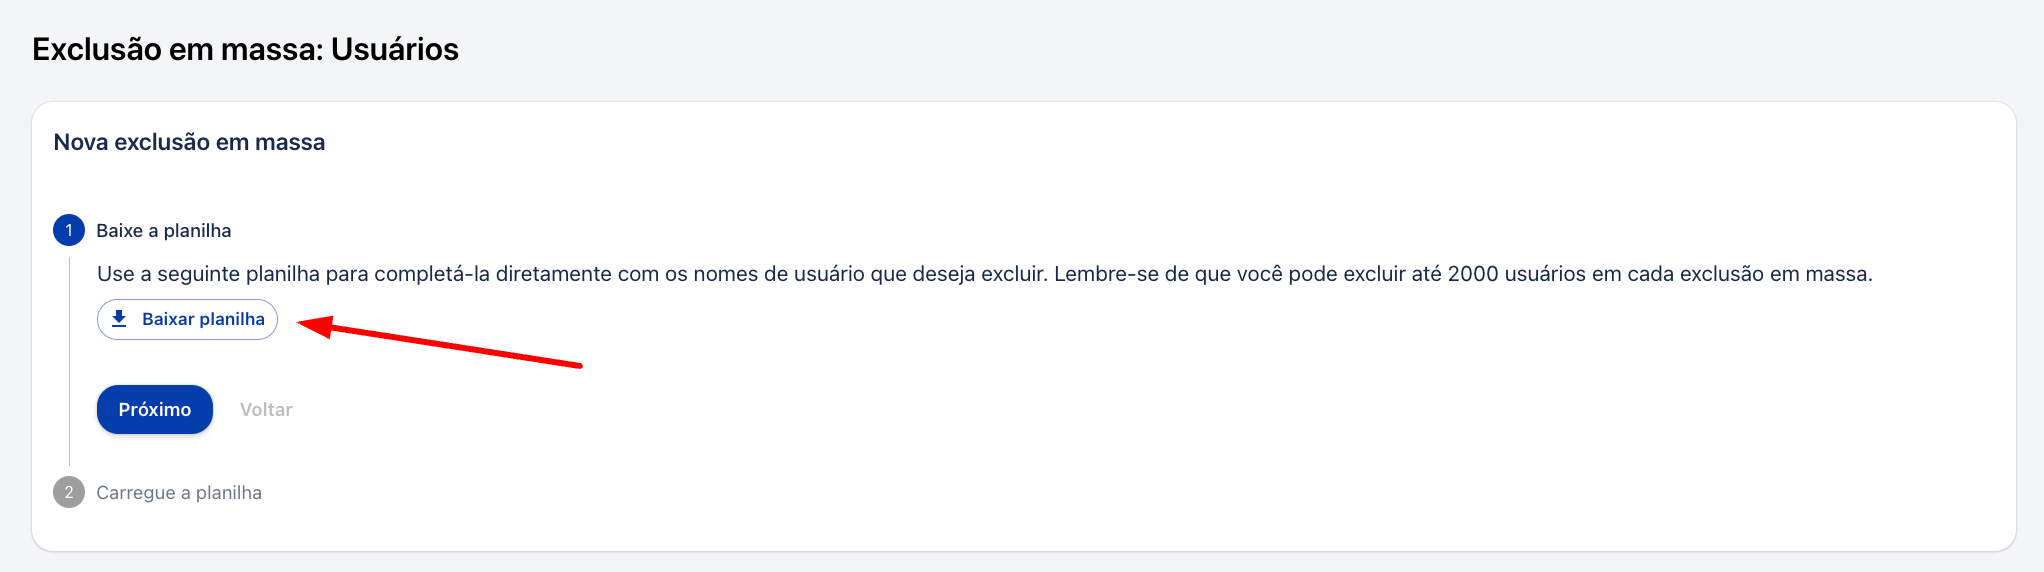The image size is (2044, 572).
Task: Click the phrase 'Use a seguinte planilha'
Action: coord(208,274)
